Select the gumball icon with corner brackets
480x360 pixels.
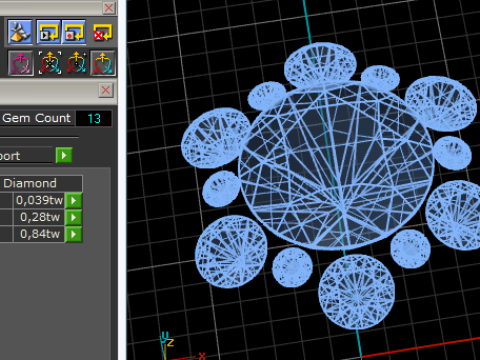tap(50, 63)
